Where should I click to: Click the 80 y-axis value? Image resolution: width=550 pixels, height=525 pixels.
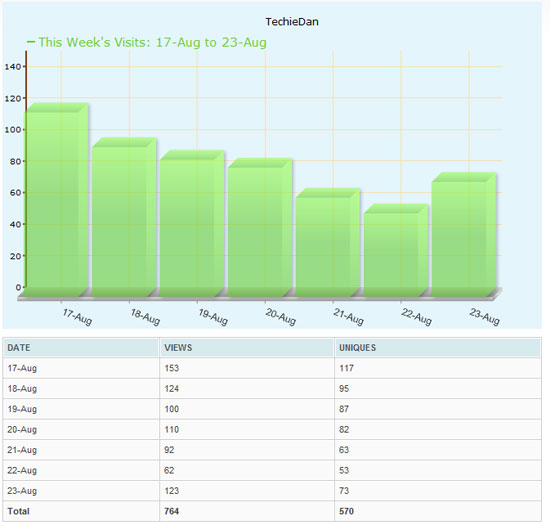tap(15, 162)
